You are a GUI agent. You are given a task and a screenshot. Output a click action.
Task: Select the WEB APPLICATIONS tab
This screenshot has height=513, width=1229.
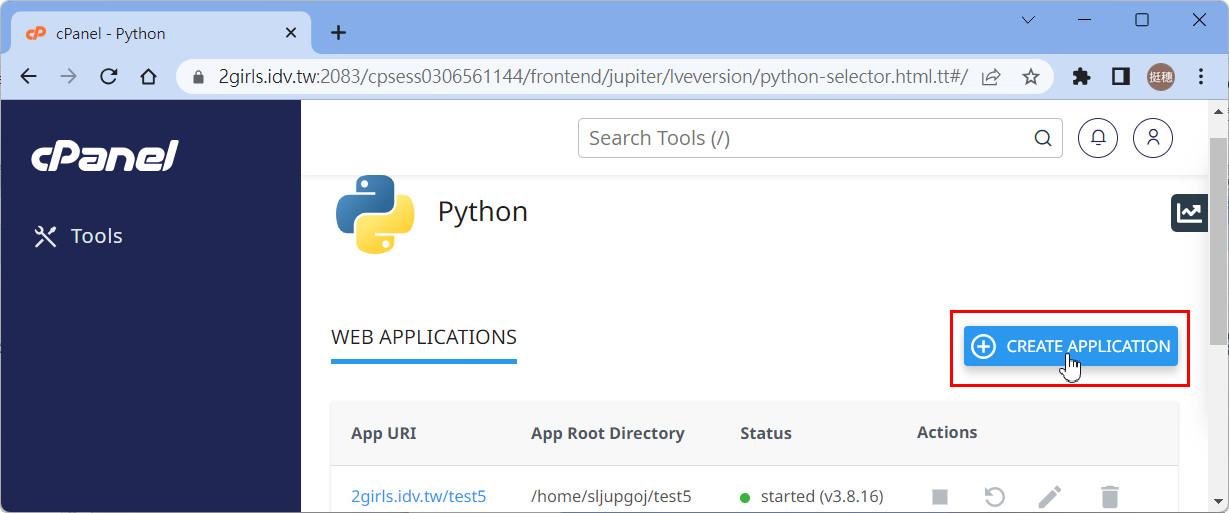point(424,338)
